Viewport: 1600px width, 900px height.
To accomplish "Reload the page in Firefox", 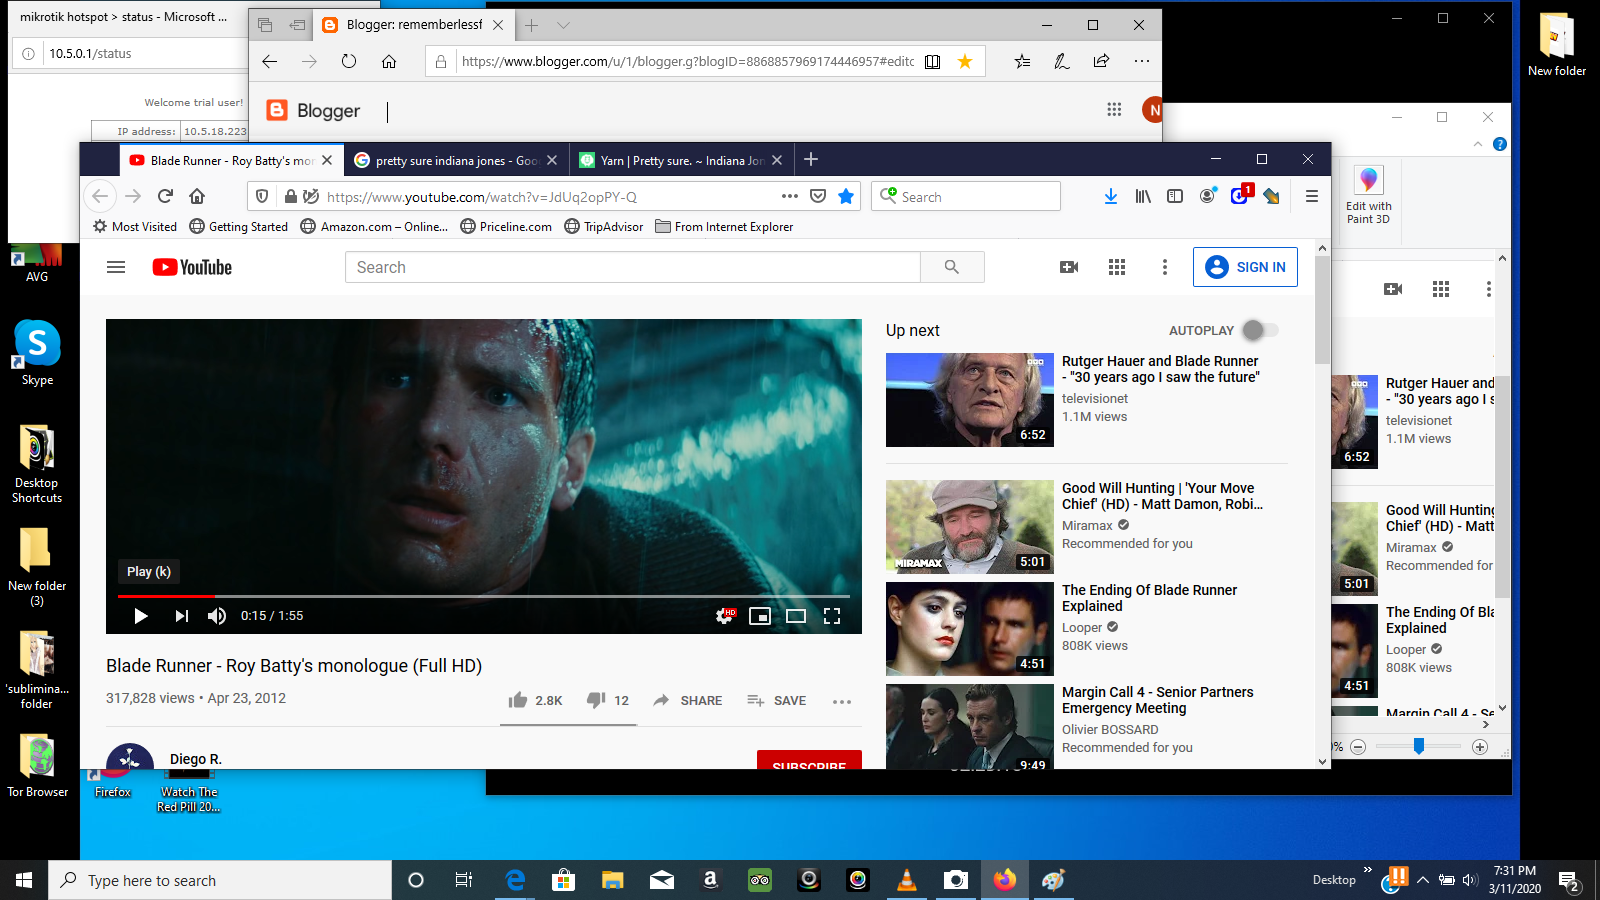I will 165,196.
